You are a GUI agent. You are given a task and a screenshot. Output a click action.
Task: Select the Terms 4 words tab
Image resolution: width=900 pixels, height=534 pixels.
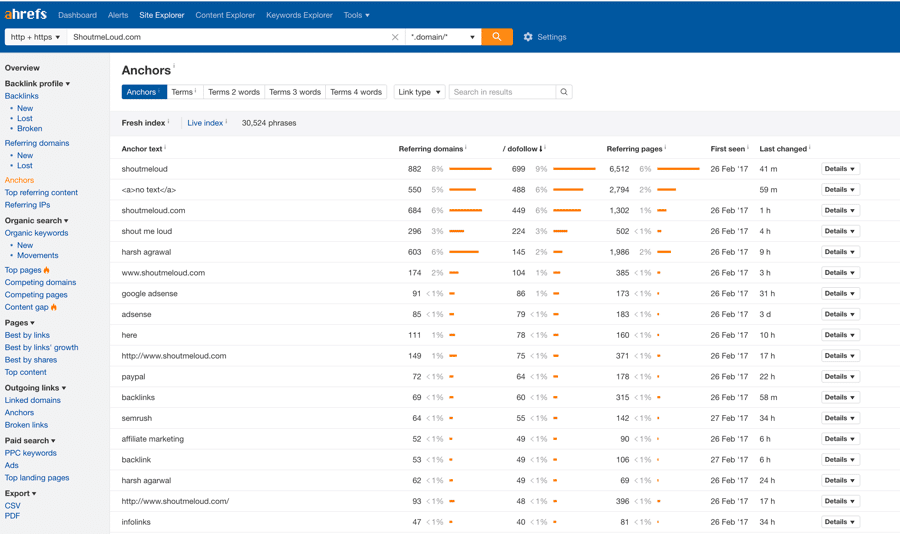pyautogui.click(x=356, y=92)
